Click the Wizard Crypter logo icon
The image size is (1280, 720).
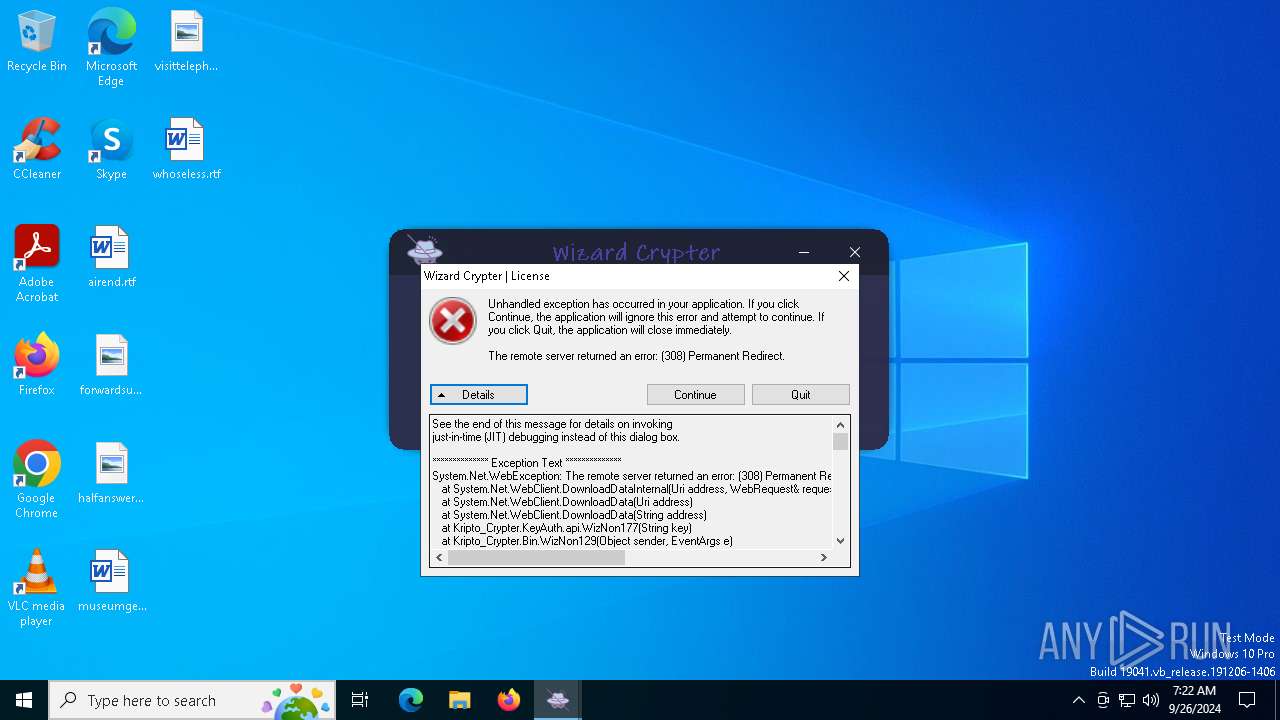tap(424, 251)
